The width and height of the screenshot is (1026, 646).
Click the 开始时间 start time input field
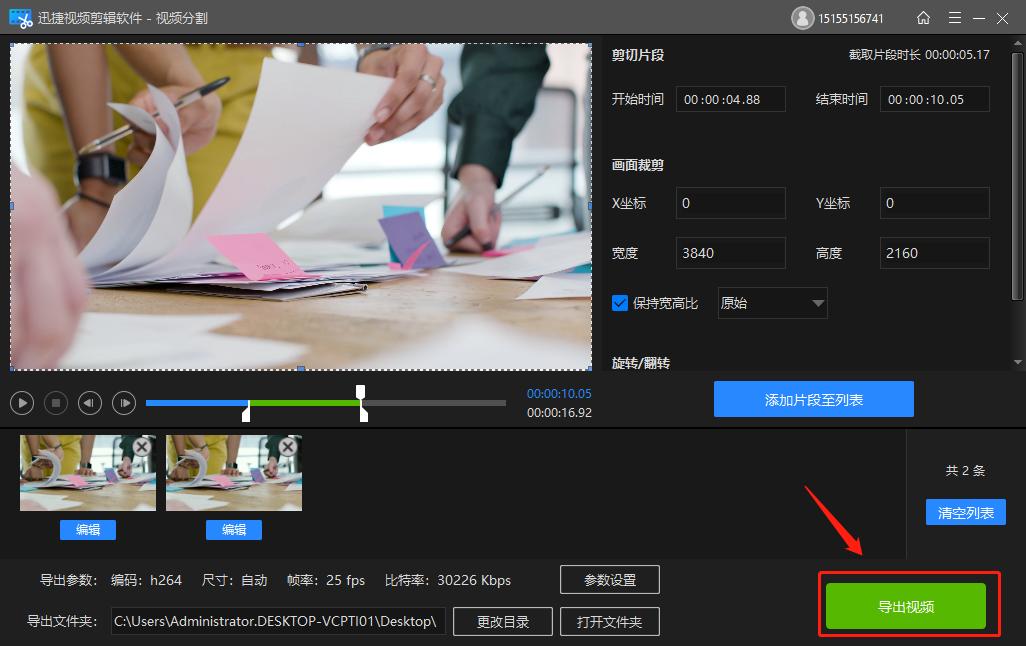(730, 98)
